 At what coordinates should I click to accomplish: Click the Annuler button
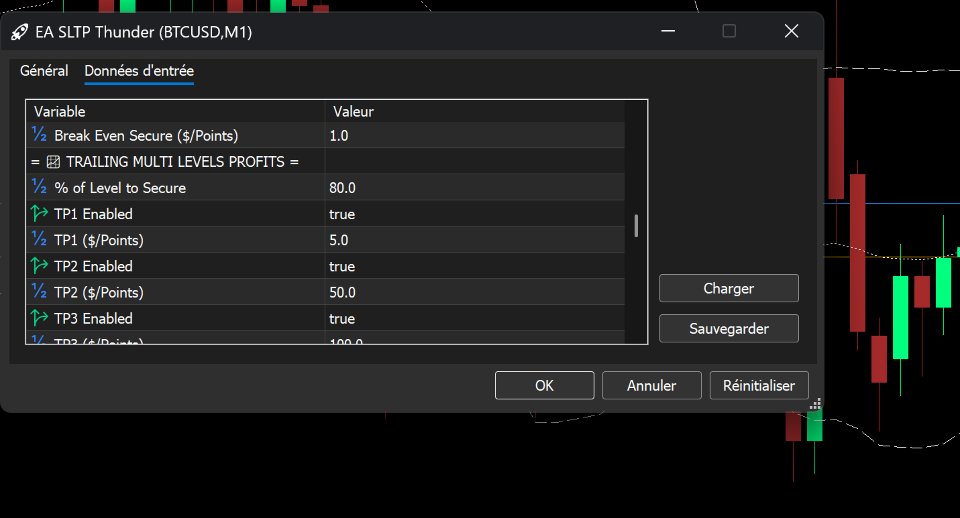pos(651,385)
